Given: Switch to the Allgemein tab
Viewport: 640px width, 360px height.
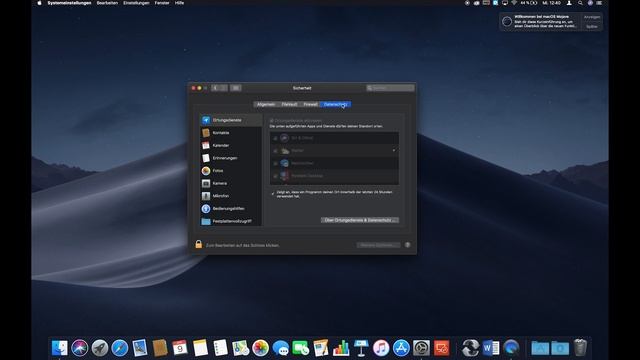Looking at the screenshot, I should click(x=266, y=104).
